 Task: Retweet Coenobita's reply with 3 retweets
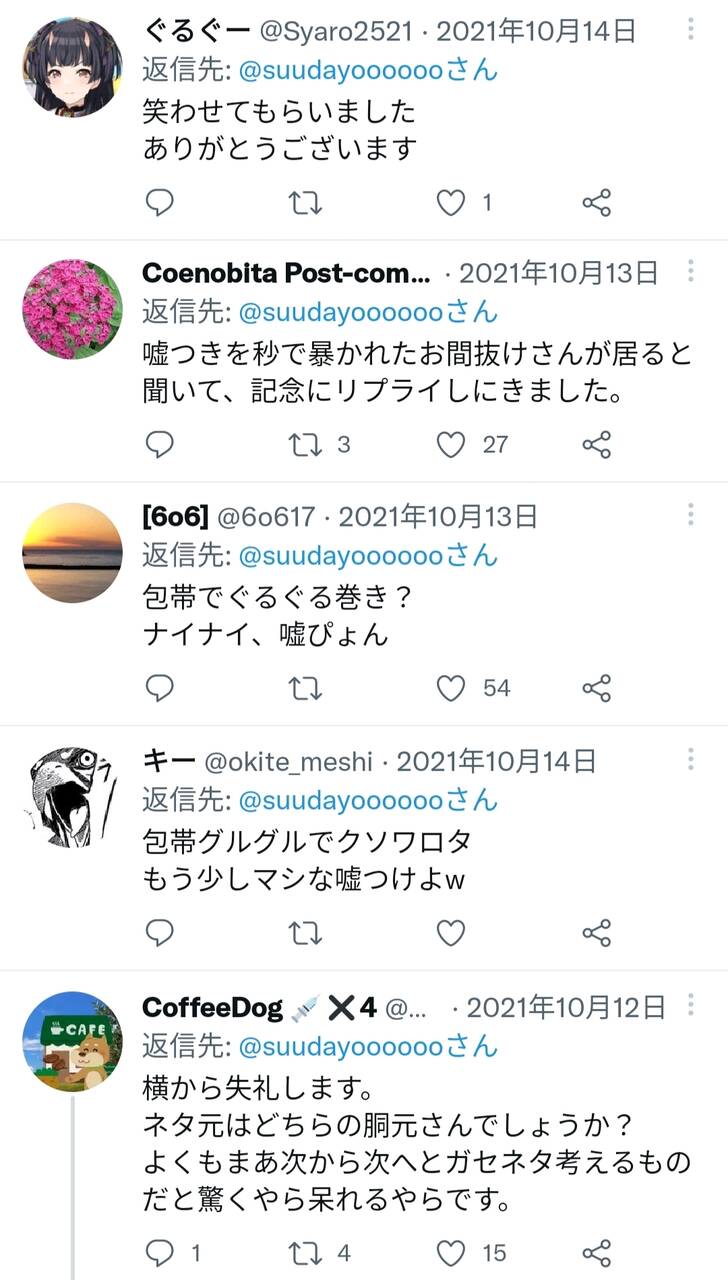point(305,445)
